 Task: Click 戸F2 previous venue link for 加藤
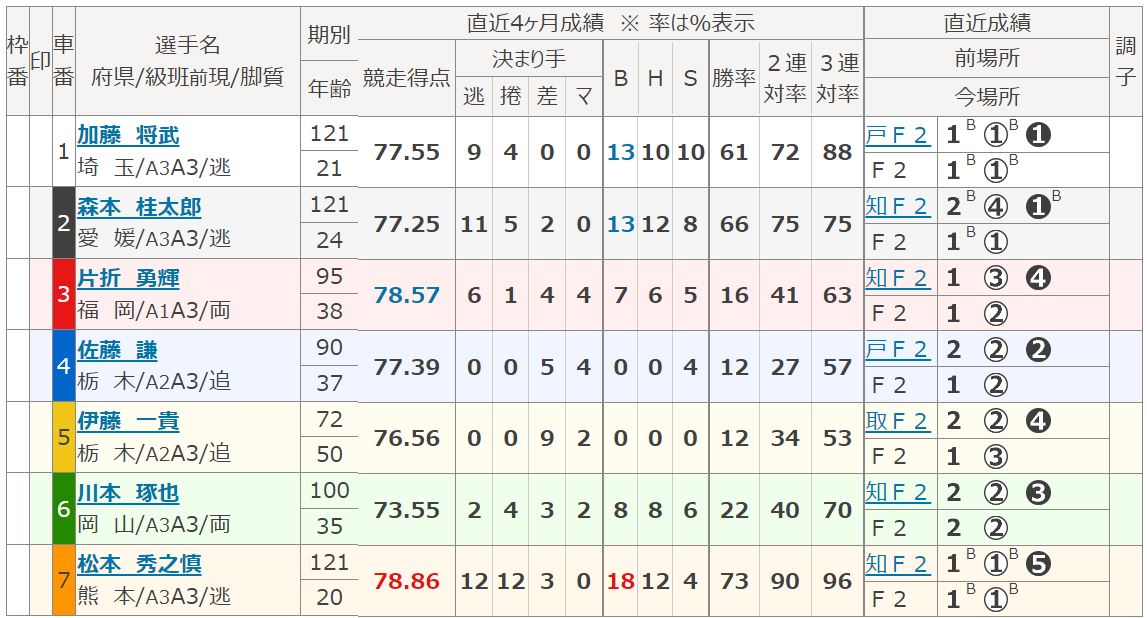click(x=897, y=135)
